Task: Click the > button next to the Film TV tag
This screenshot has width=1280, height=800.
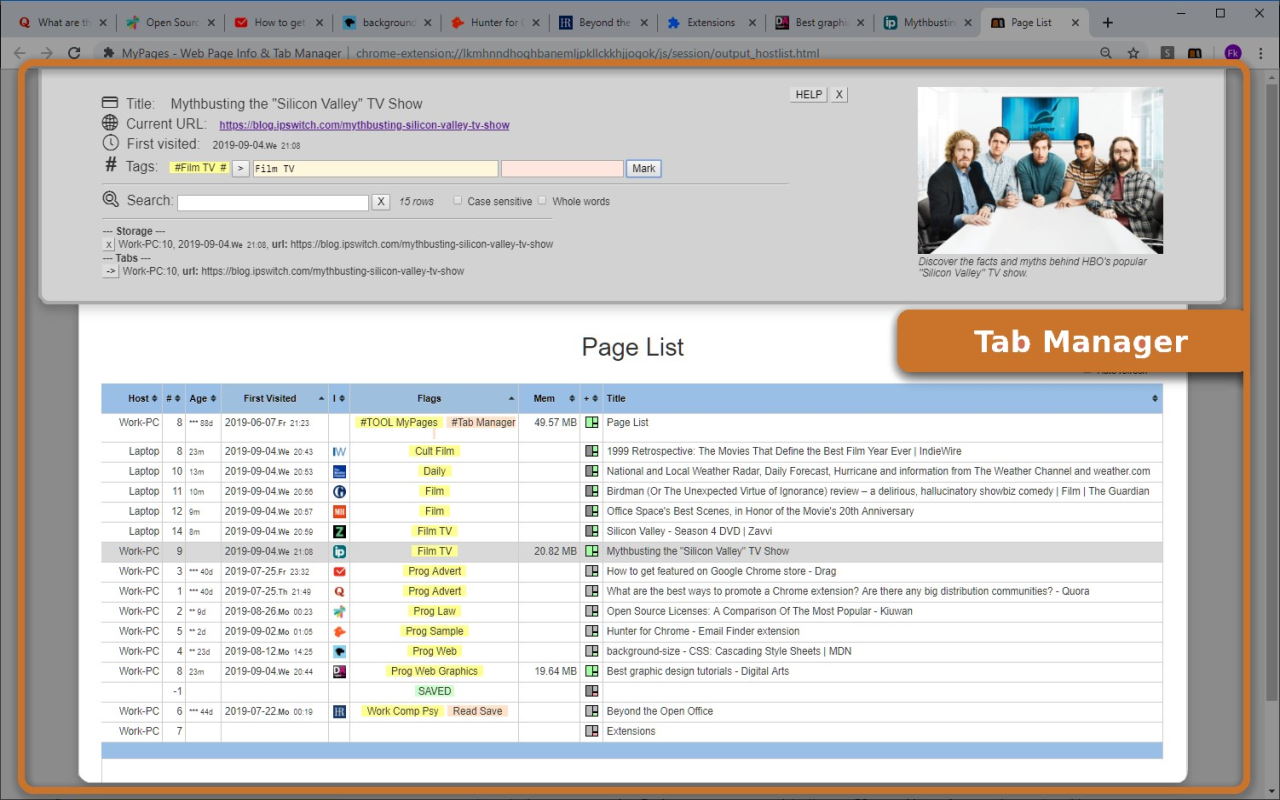Action: (240, 168)
